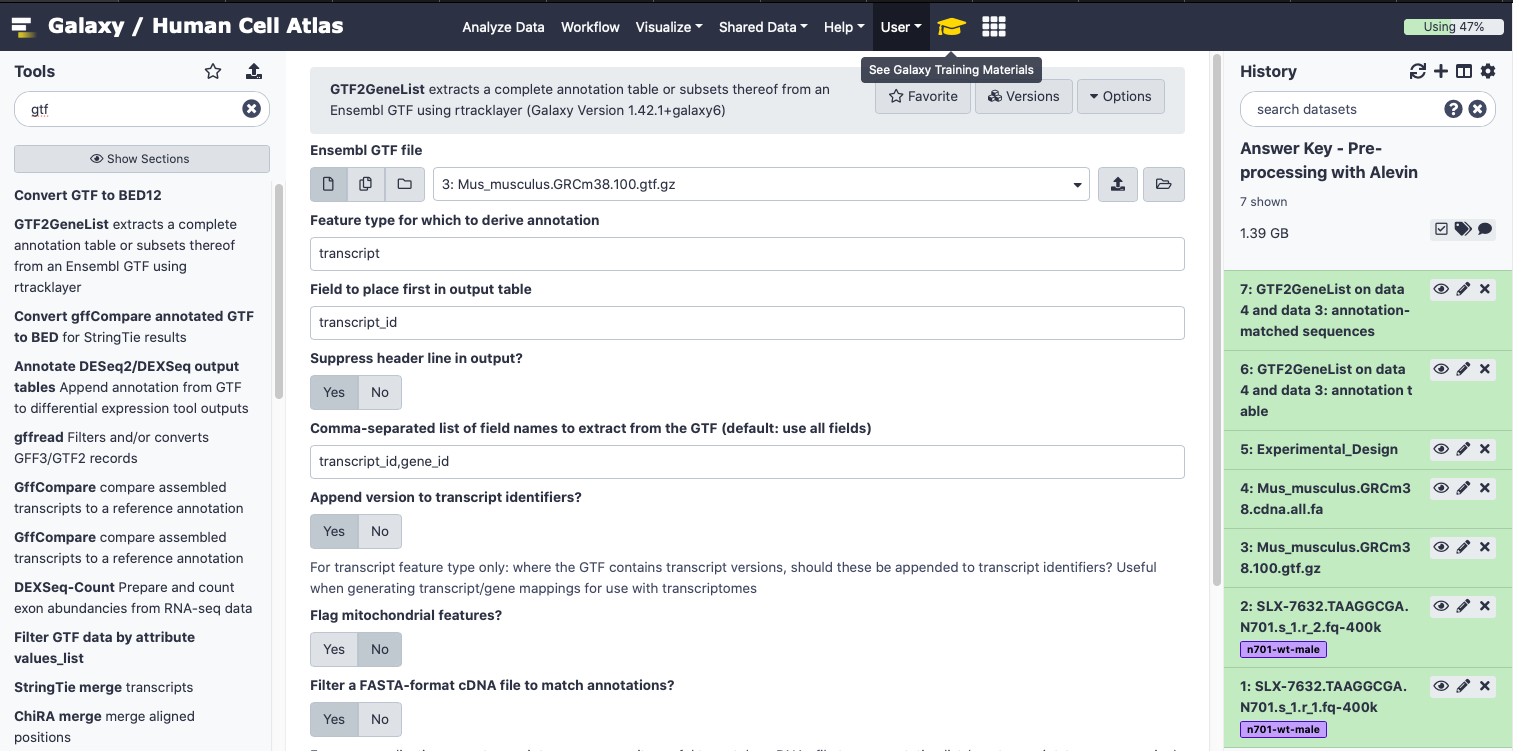View dataset 7 with eye icon
This screenshot has height=751, width=1513.
[1441, 289]
